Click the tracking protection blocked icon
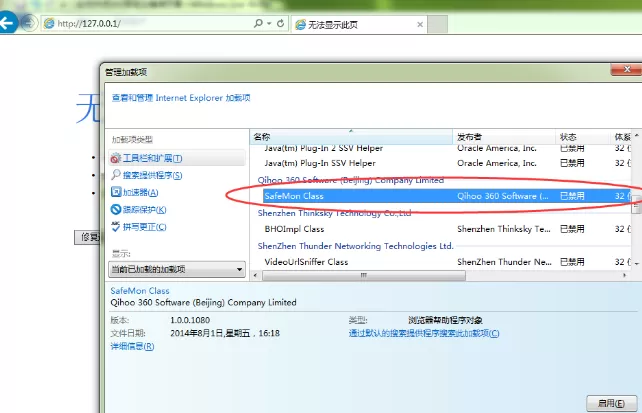 coord(116,209)
